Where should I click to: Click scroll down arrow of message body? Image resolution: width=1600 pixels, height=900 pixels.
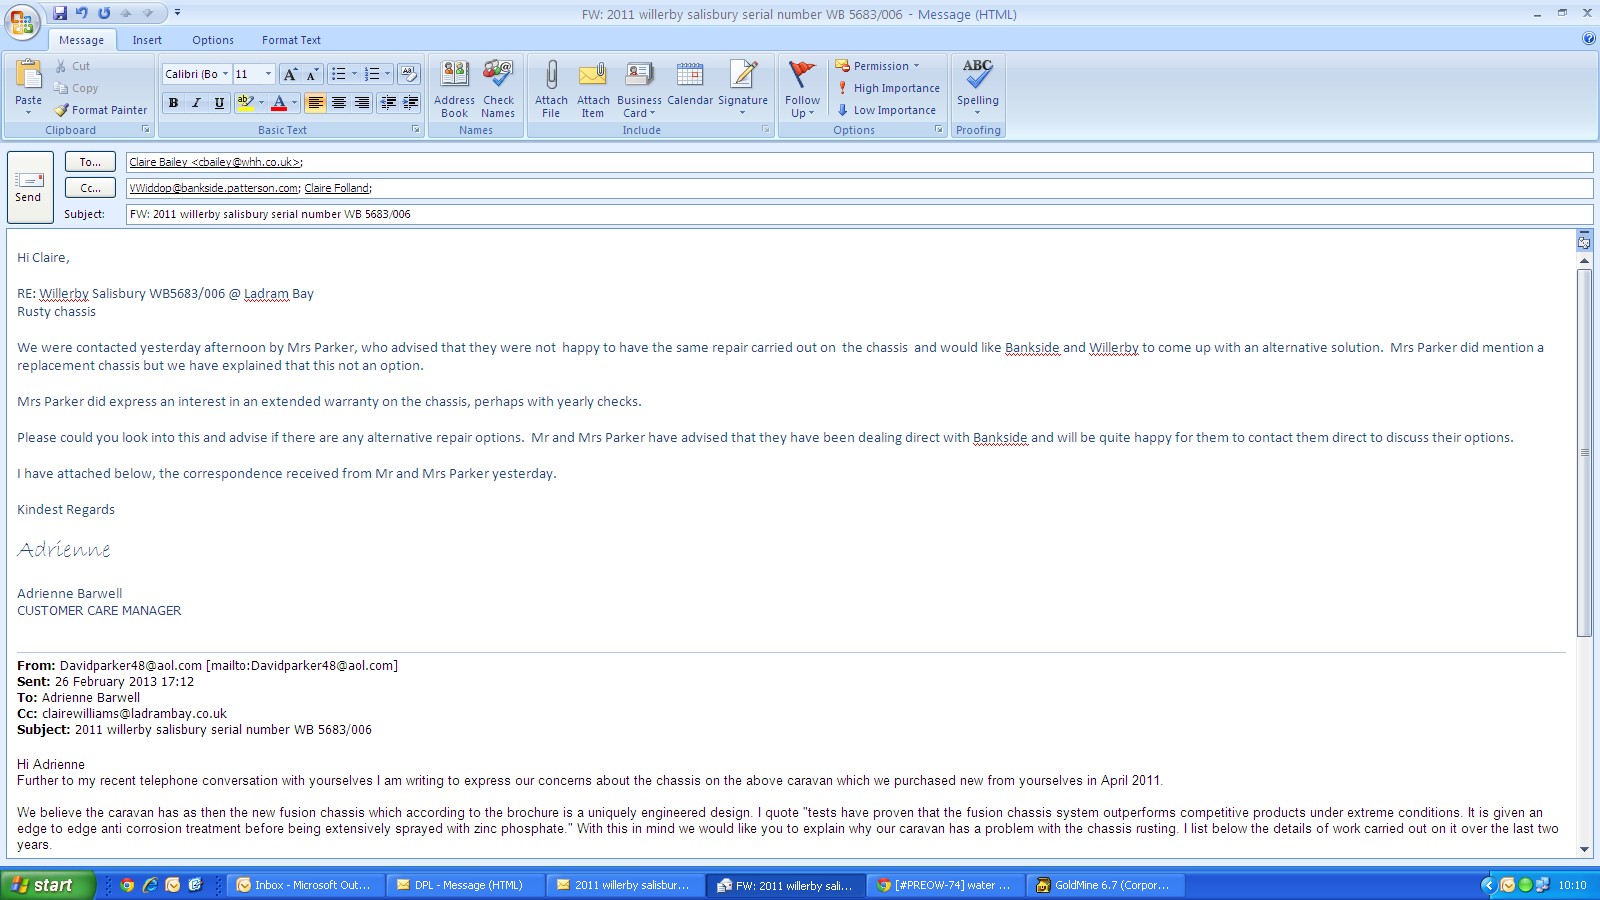coord(1584,849)
